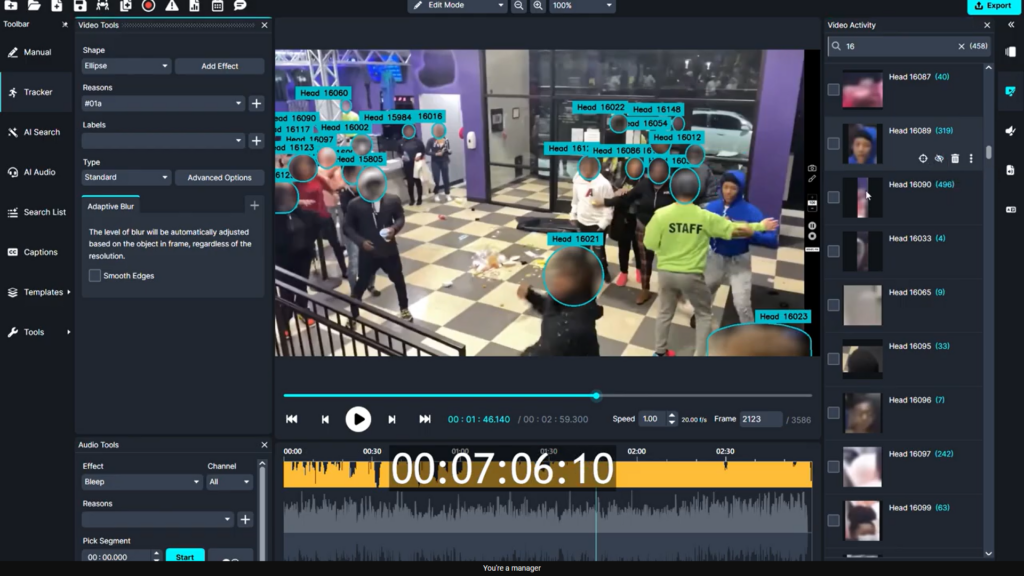Play the video with the play button
This screenshot has width=1024, height=576.
click(358, 419)
